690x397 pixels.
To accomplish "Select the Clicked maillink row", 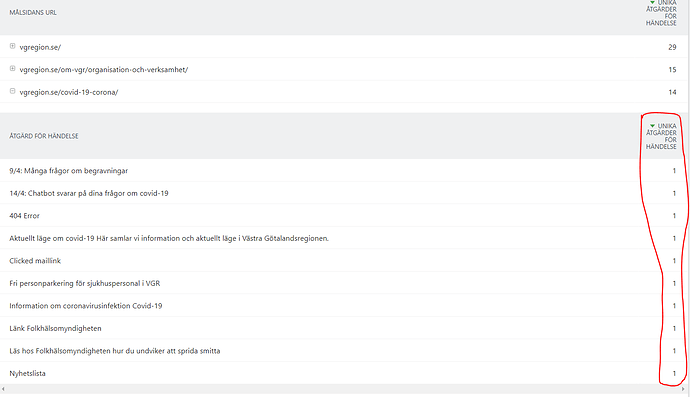I will tap(345, 261).
